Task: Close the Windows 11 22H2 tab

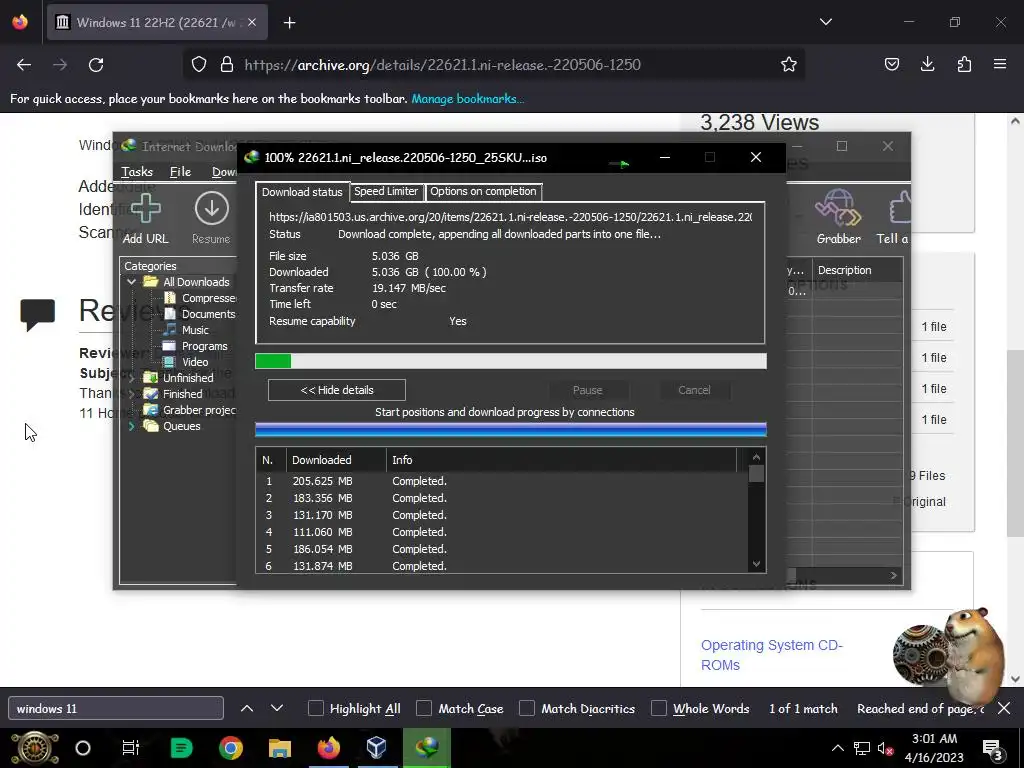Action: (x=252, y=22)
